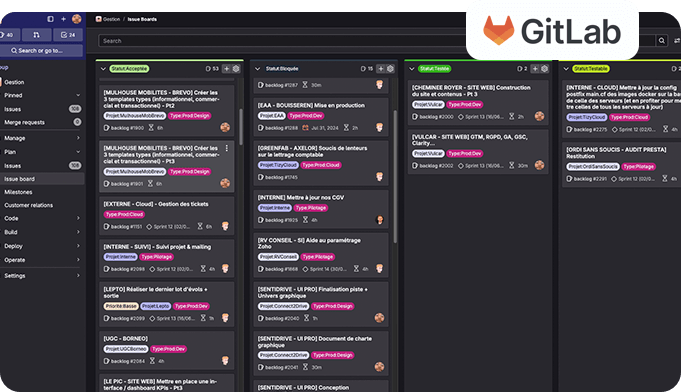Screen dimensions: 681x392
Task: Add new issue to Statut:Bloquée list
Action: [x=380, y=69]
